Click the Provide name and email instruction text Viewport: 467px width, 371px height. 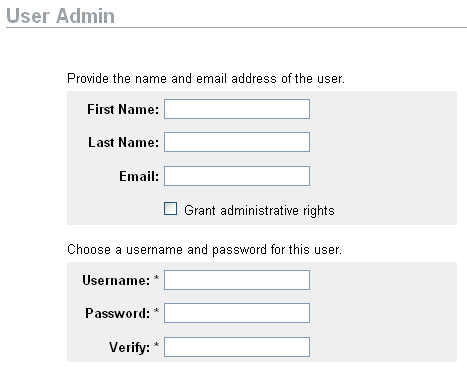[206, 79]
